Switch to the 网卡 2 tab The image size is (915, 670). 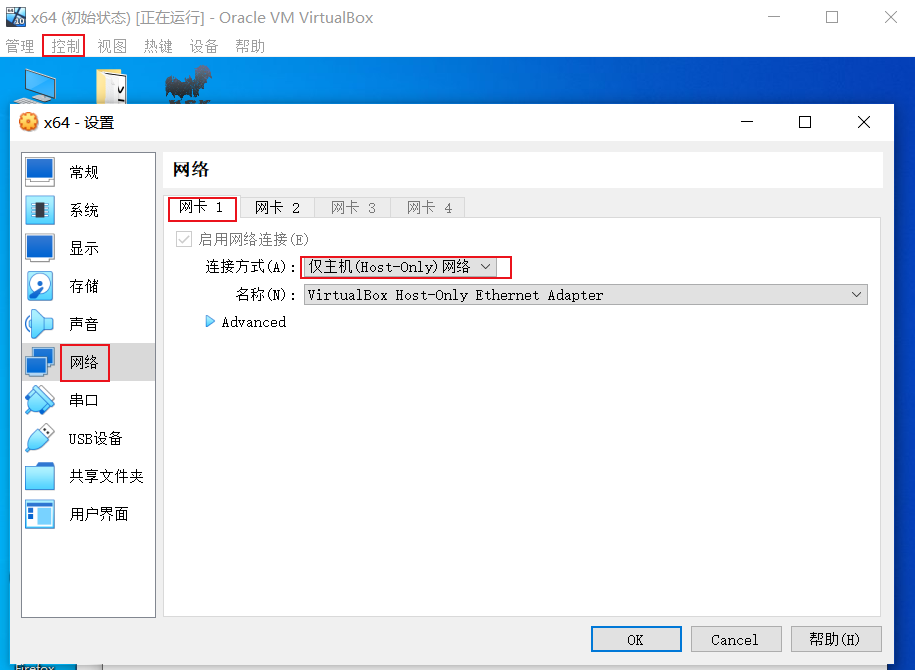278,208
